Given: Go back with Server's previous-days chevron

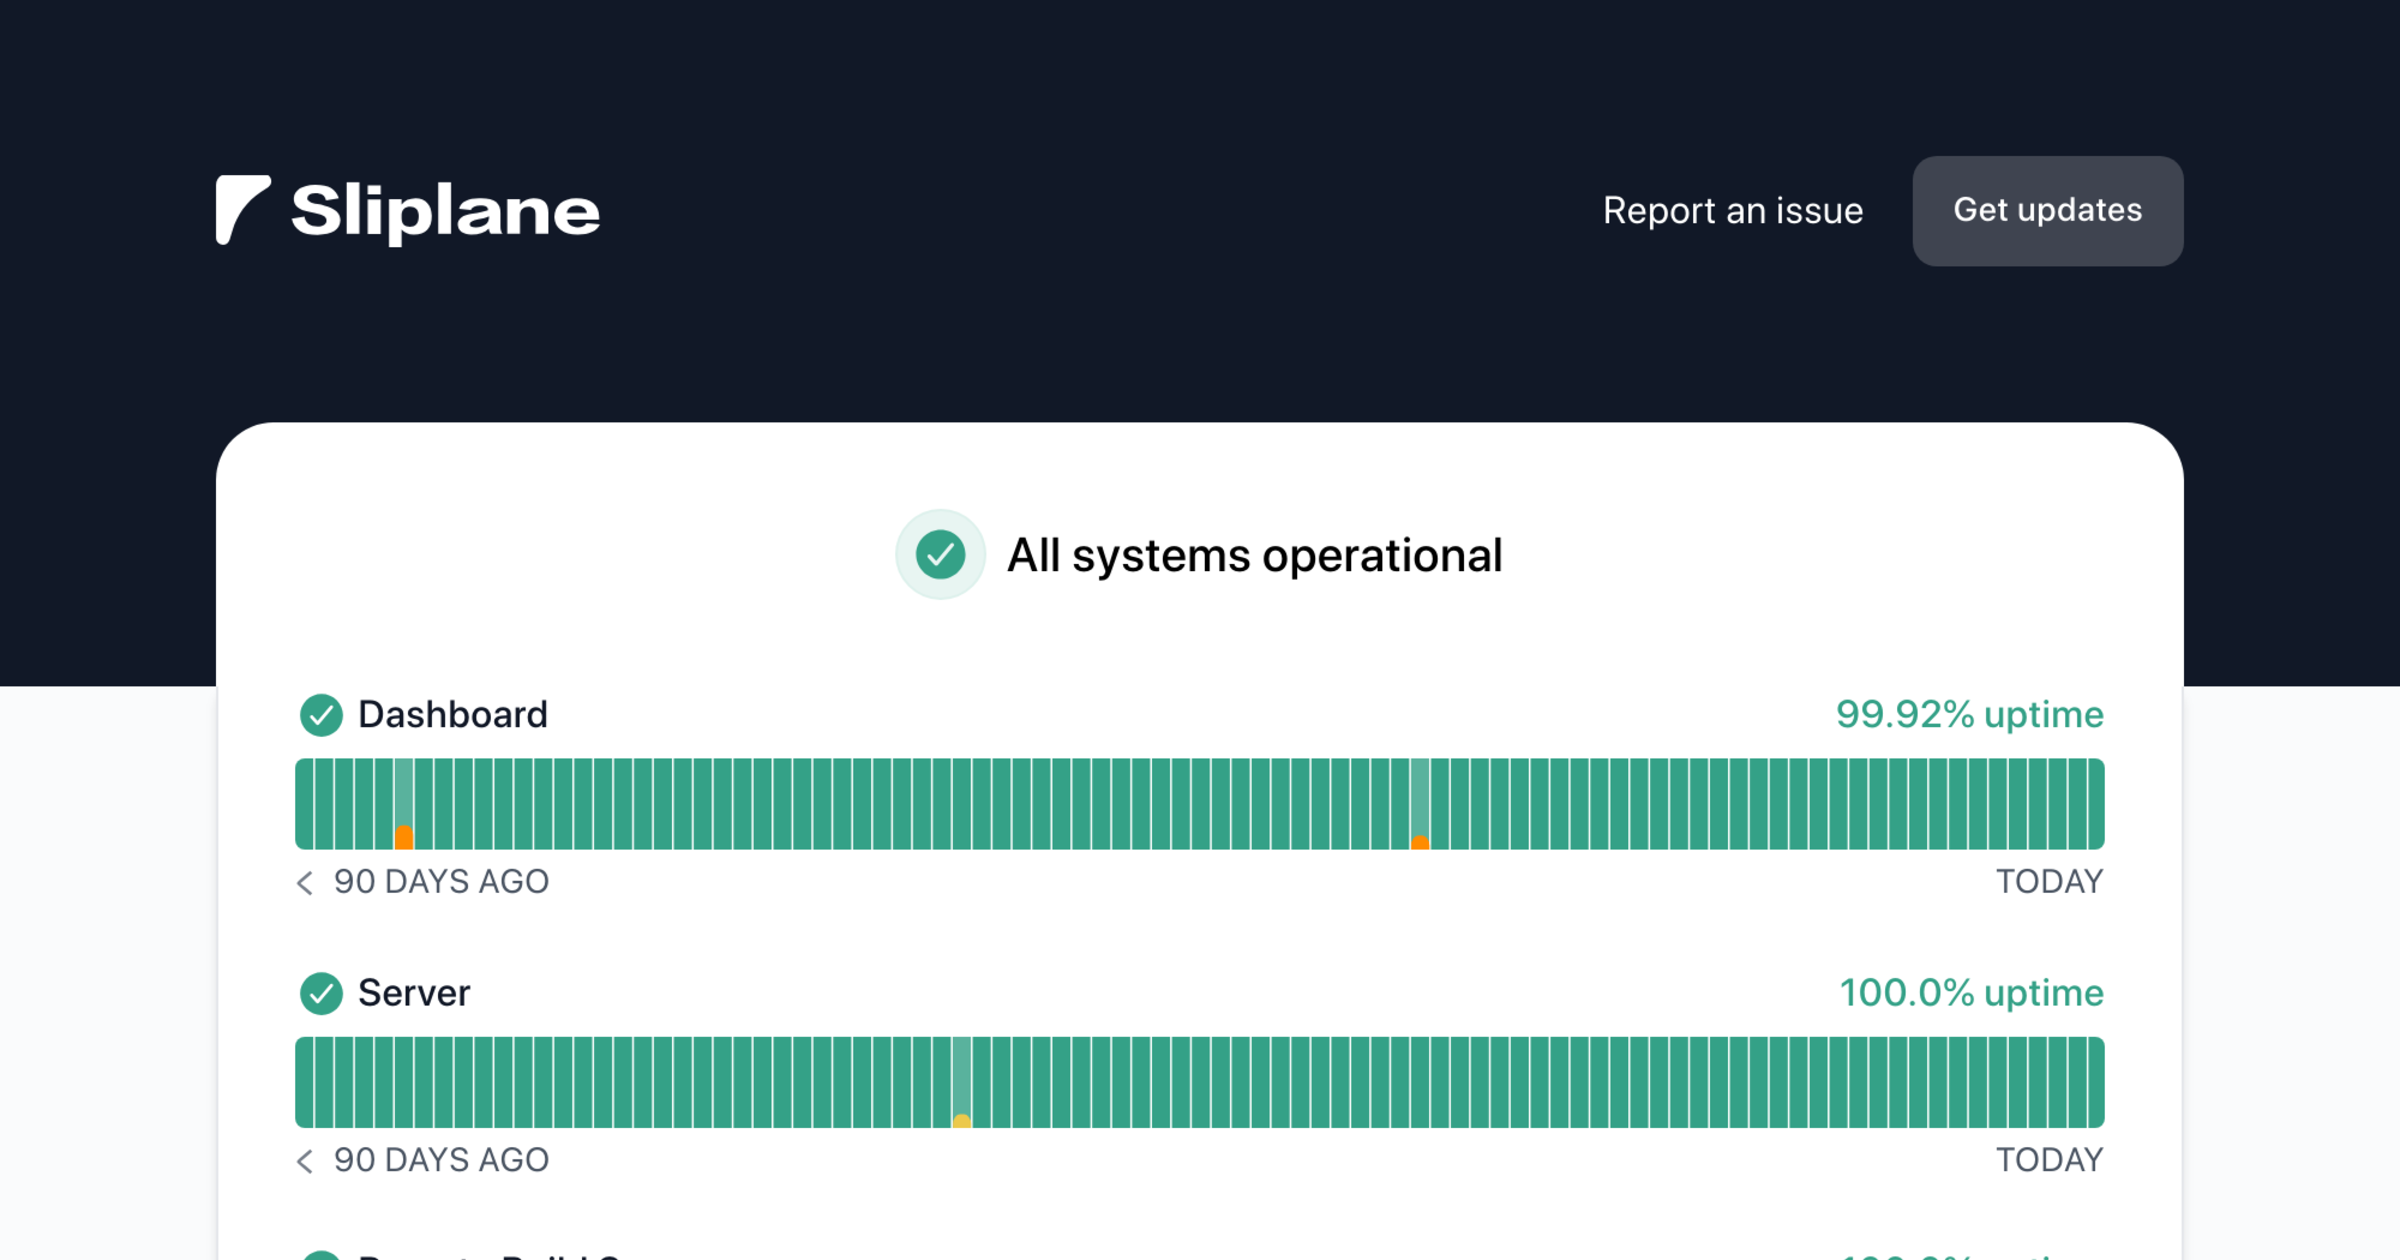Looking at the screenshot, I should 305,1160.
